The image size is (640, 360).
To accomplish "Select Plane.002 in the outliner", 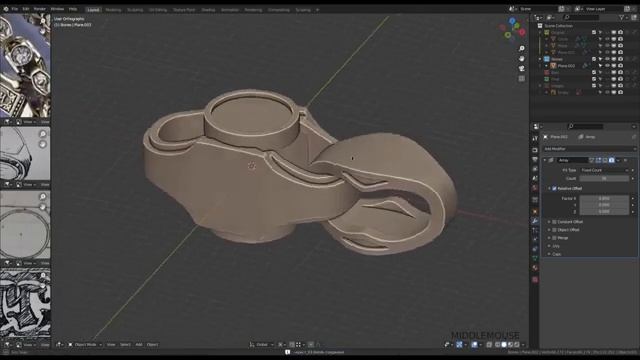I will pos(566,66).
